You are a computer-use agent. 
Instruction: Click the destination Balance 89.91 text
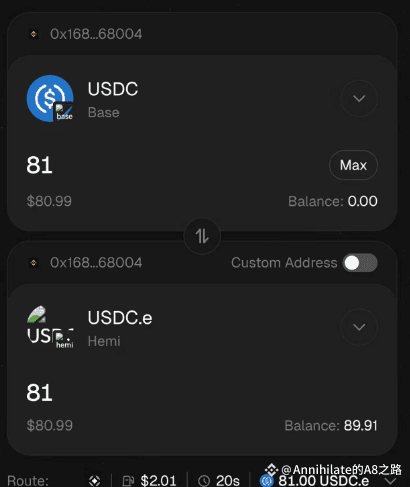(331, 426)
